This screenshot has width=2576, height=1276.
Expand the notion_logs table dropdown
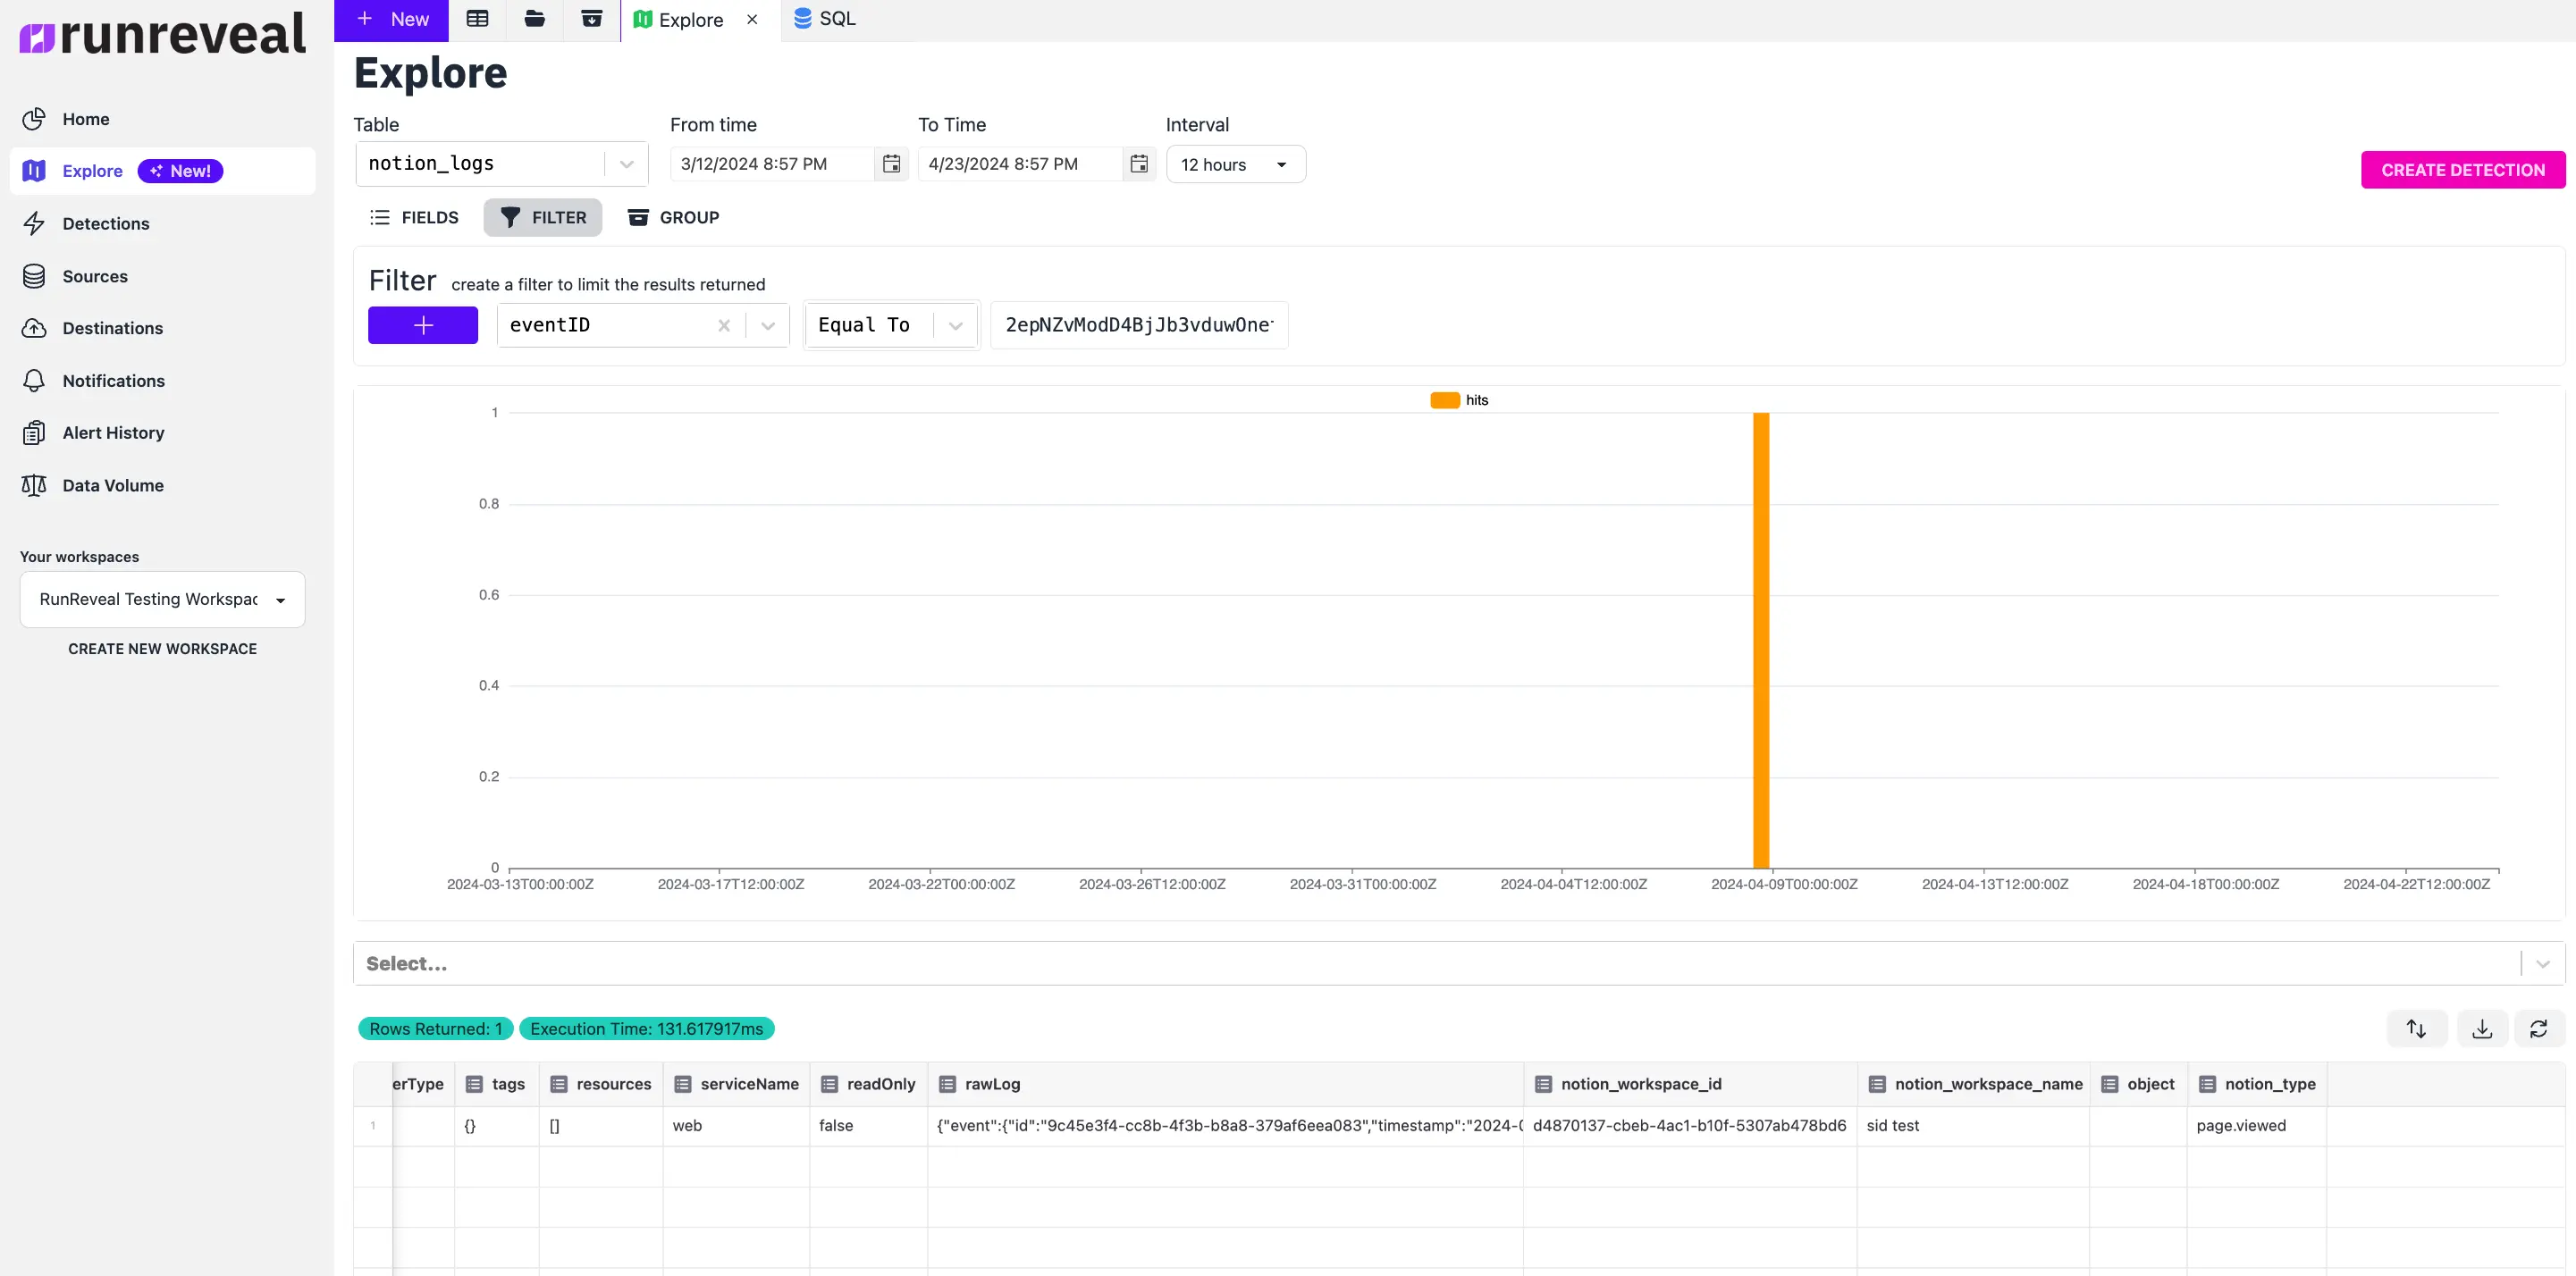[627, 164]
